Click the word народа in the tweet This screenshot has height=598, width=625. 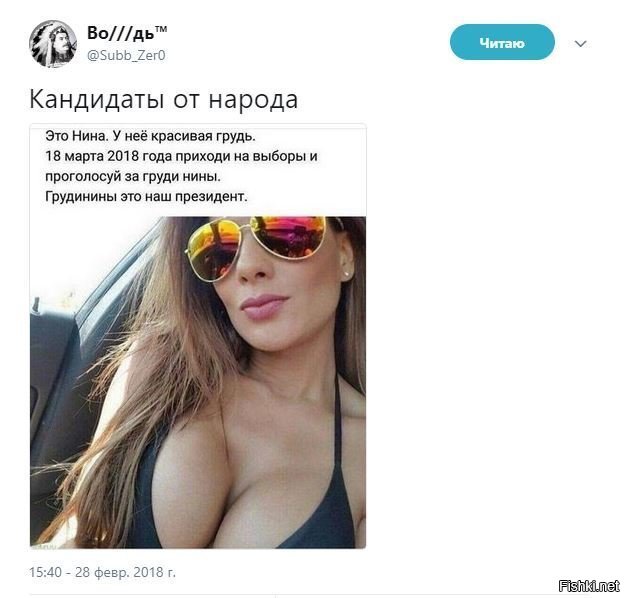pyautogui.click(x=253, y=100)
